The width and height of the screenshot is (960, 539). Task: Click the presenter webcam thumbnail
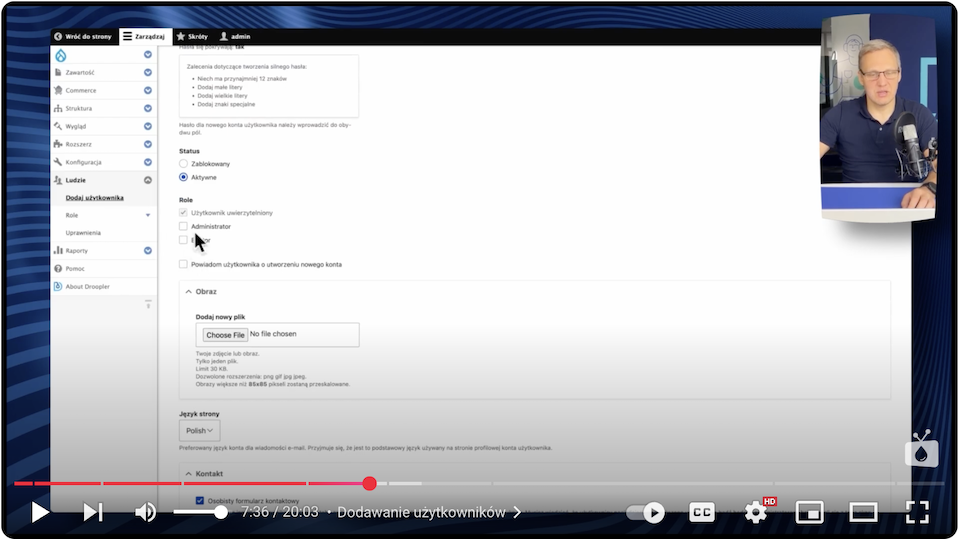pos(879,116)
